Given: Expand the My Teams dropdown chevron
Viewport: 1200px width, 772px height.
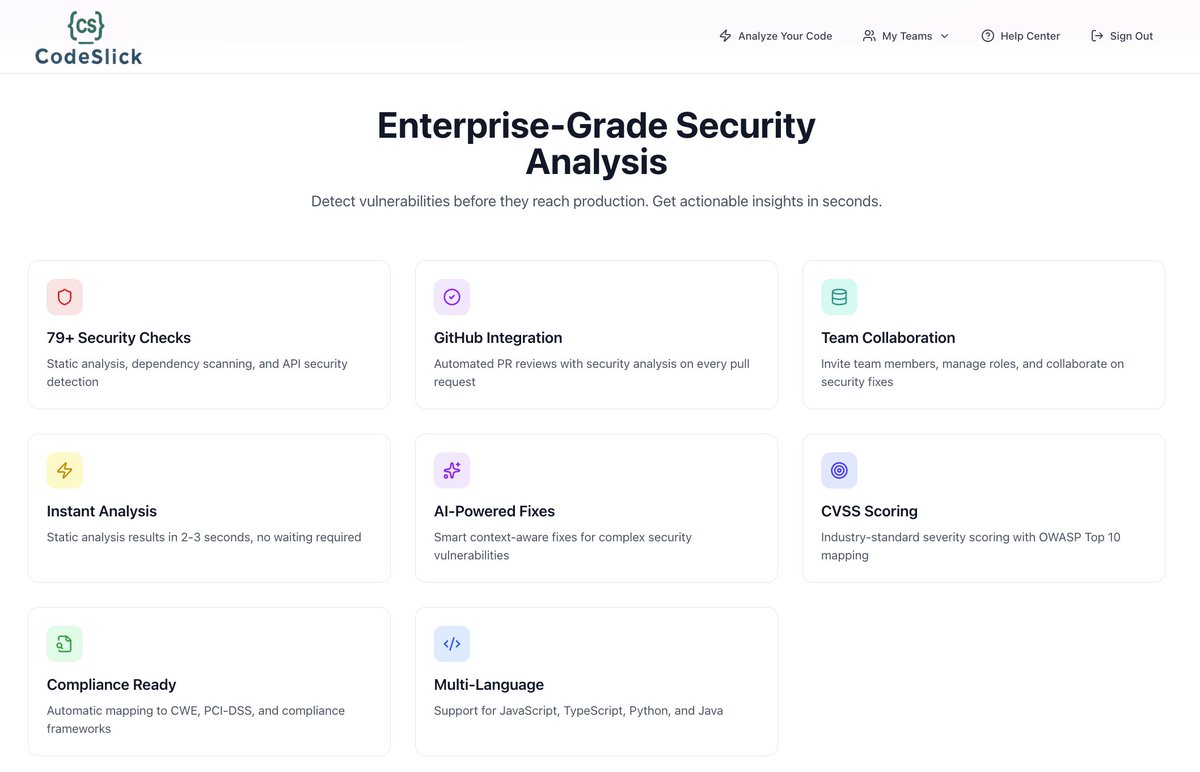Looking at the screenshot, I should 945,36.
